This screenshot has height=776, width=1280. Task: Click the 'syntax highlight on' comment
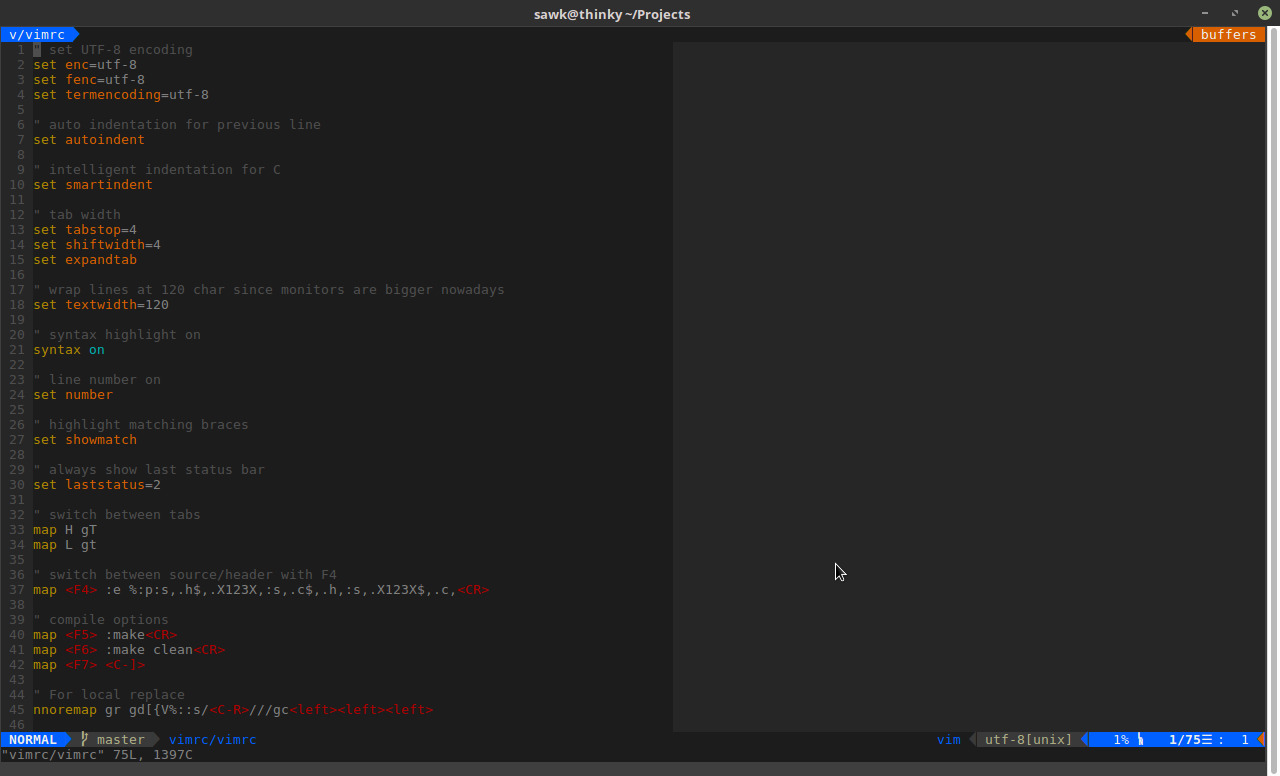(x=117, y=335)
